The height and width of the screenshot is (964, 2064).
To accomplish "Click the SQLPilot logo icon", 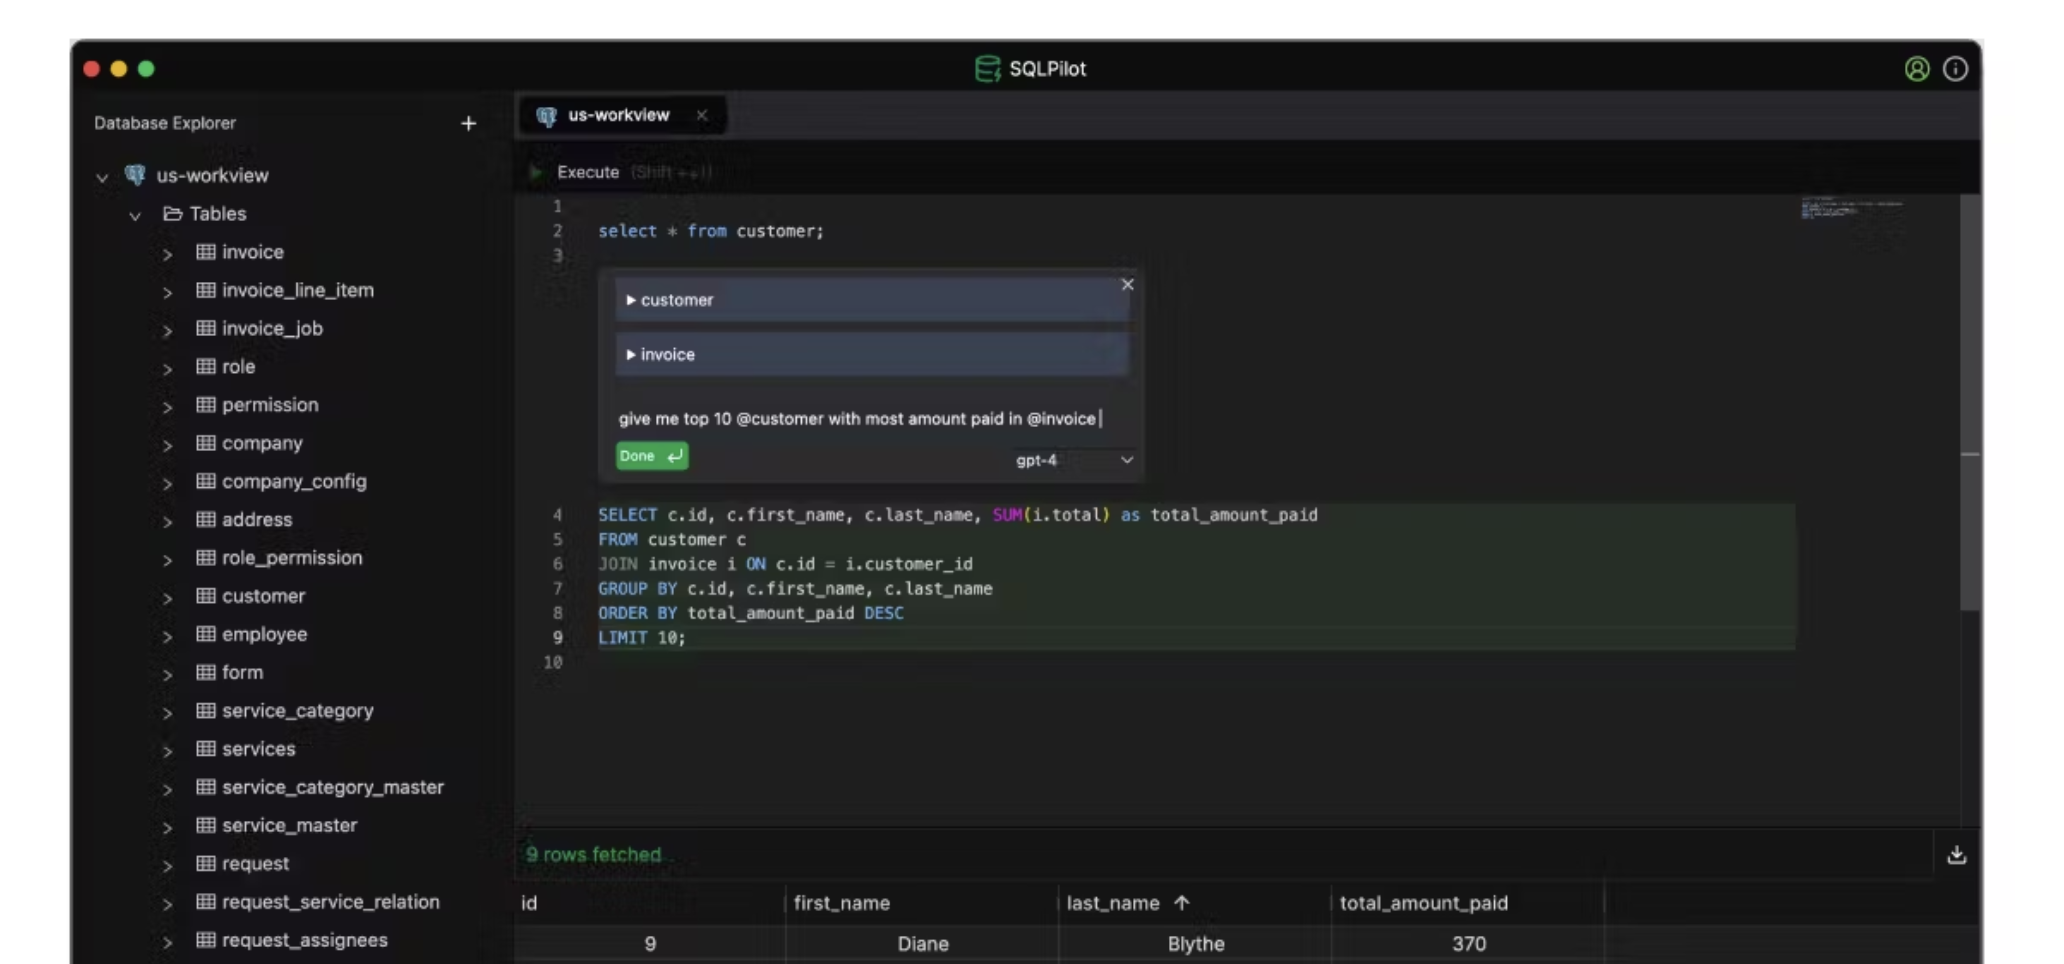I will pyautogui.click(x=987, y=69).
